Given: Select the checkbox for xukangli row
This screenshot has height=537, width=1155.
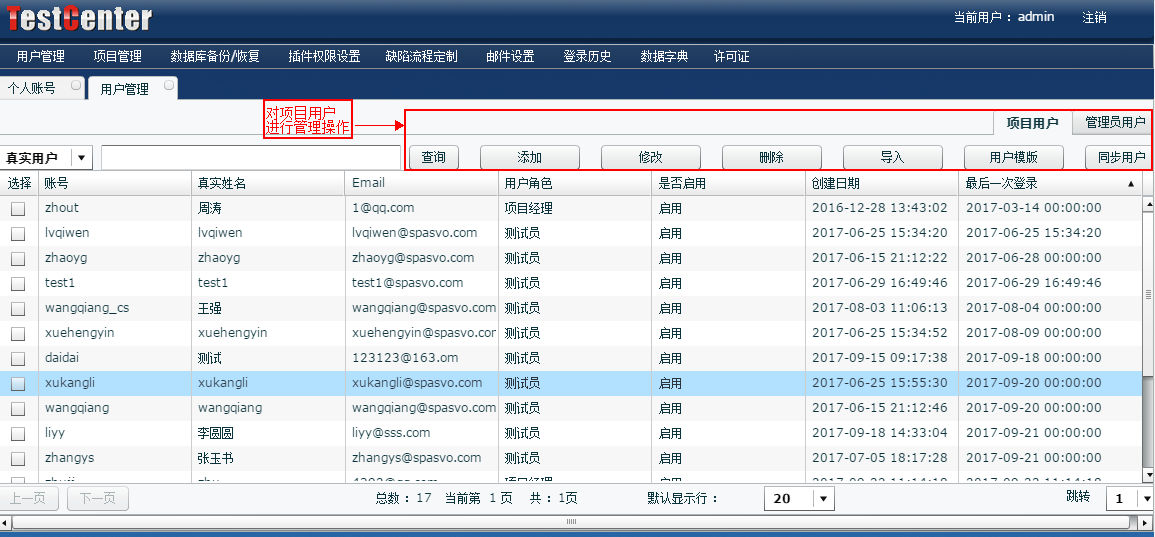Looking at the screenshot, I should click(18, 384).
